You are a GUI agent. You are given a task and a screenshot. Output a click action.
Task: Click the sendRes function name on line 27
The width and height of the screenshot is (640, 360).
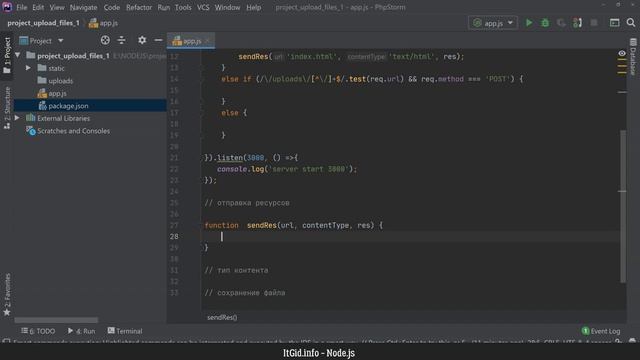(x=262, y=225)
